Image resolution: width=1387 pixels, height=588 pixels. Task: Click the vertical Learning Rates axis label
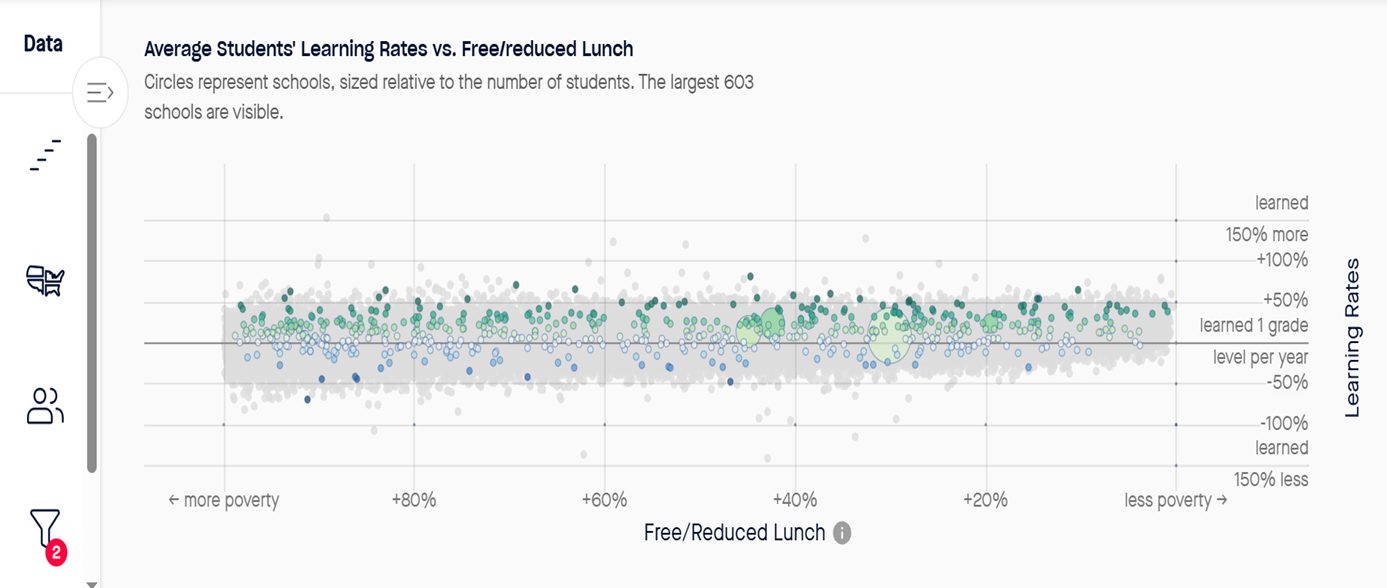[1352, 337]
